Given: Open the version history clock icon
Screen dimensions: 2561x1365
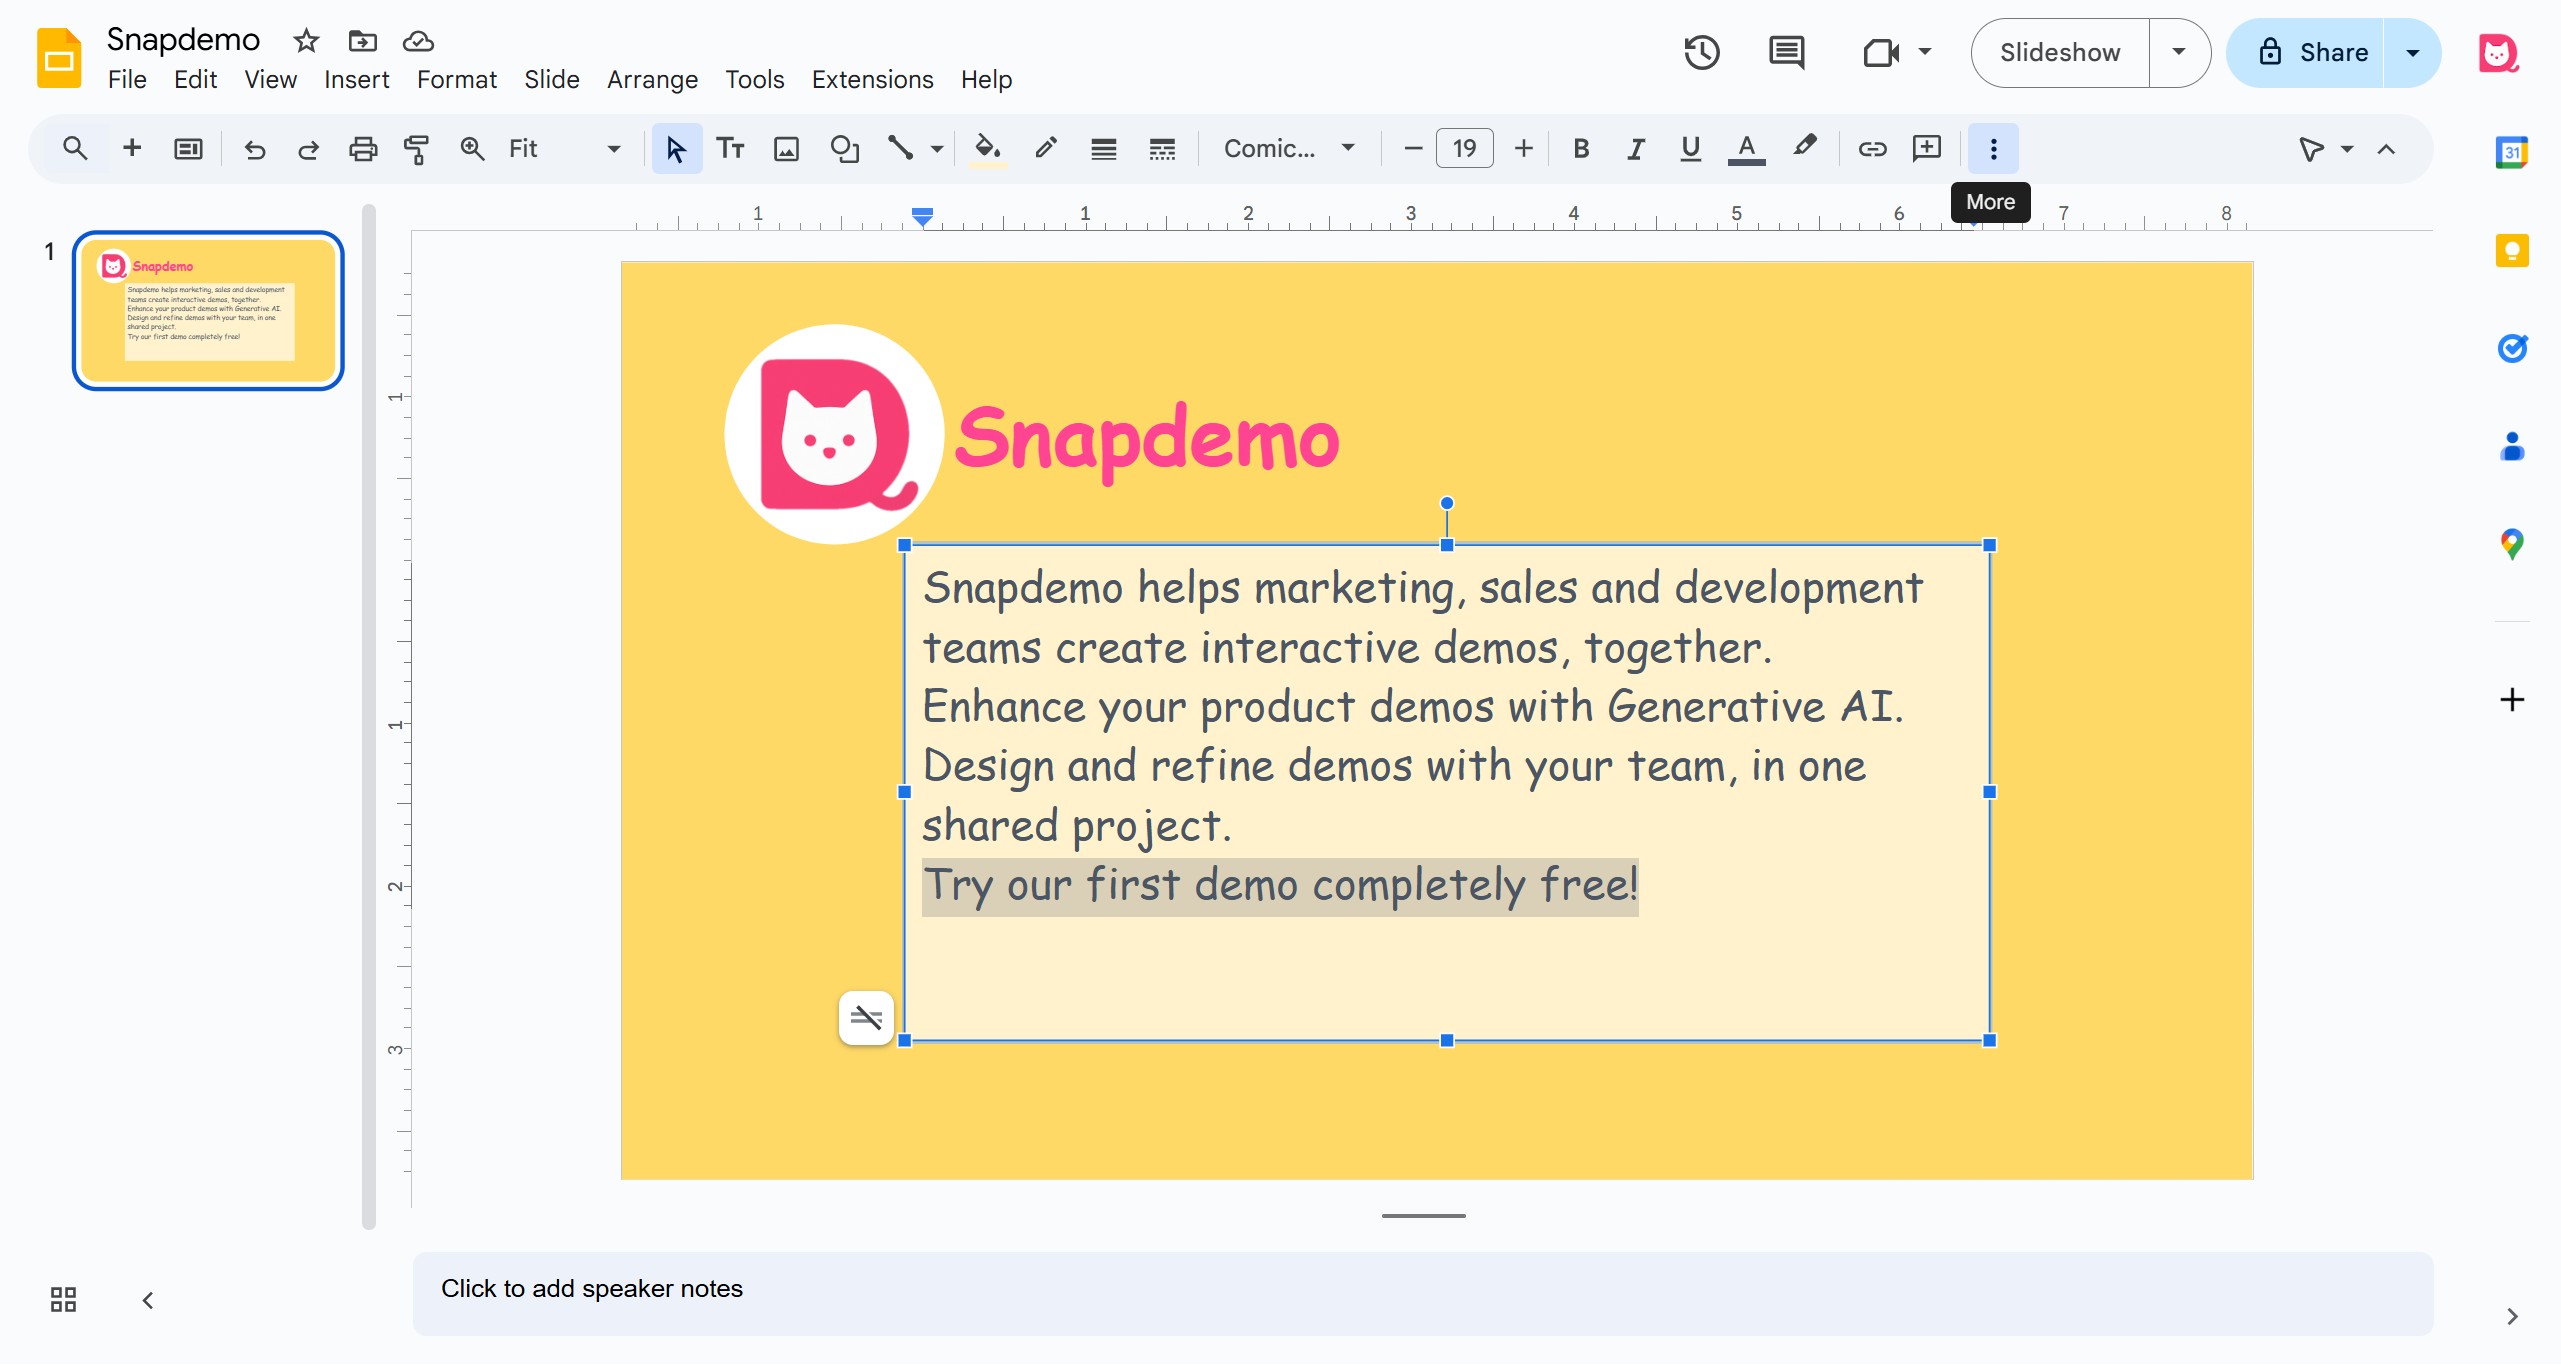Looking at the screenshot, I should (1701, 52).
